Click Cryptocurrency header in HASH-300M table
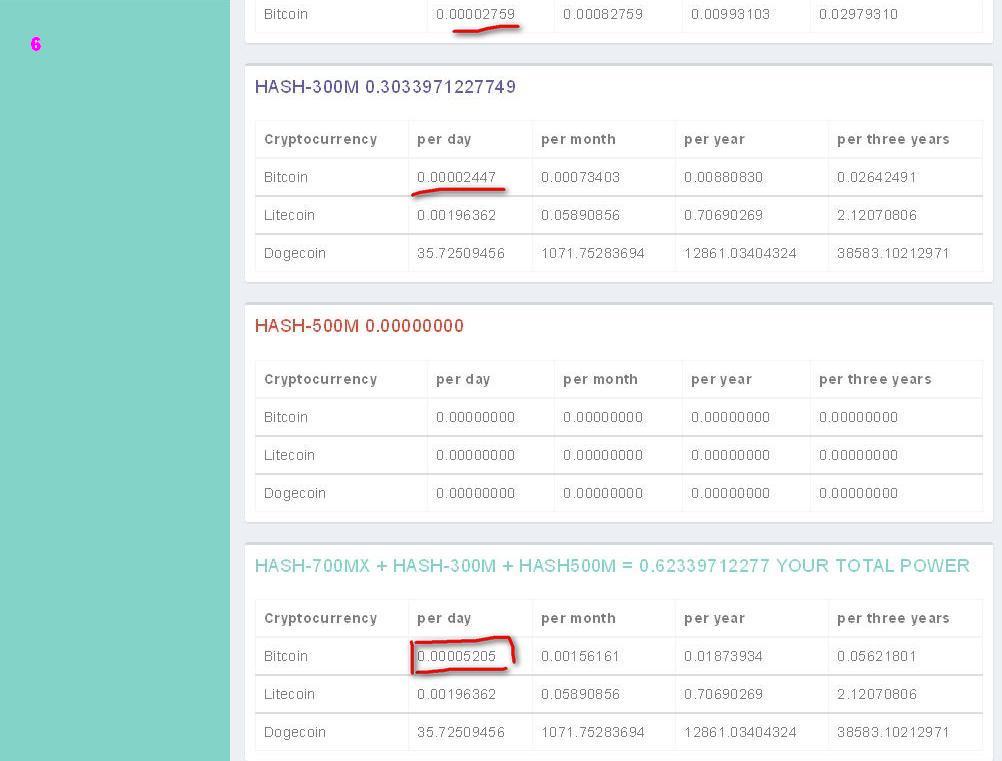 (321, 139)
